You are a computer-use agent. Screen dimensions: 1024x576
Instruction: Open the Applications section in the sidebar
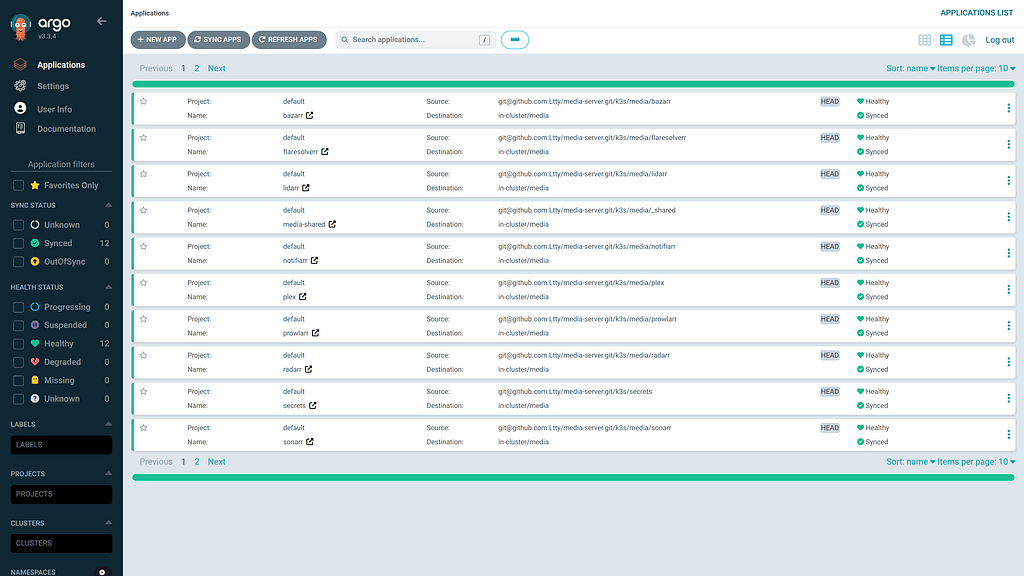61,65
